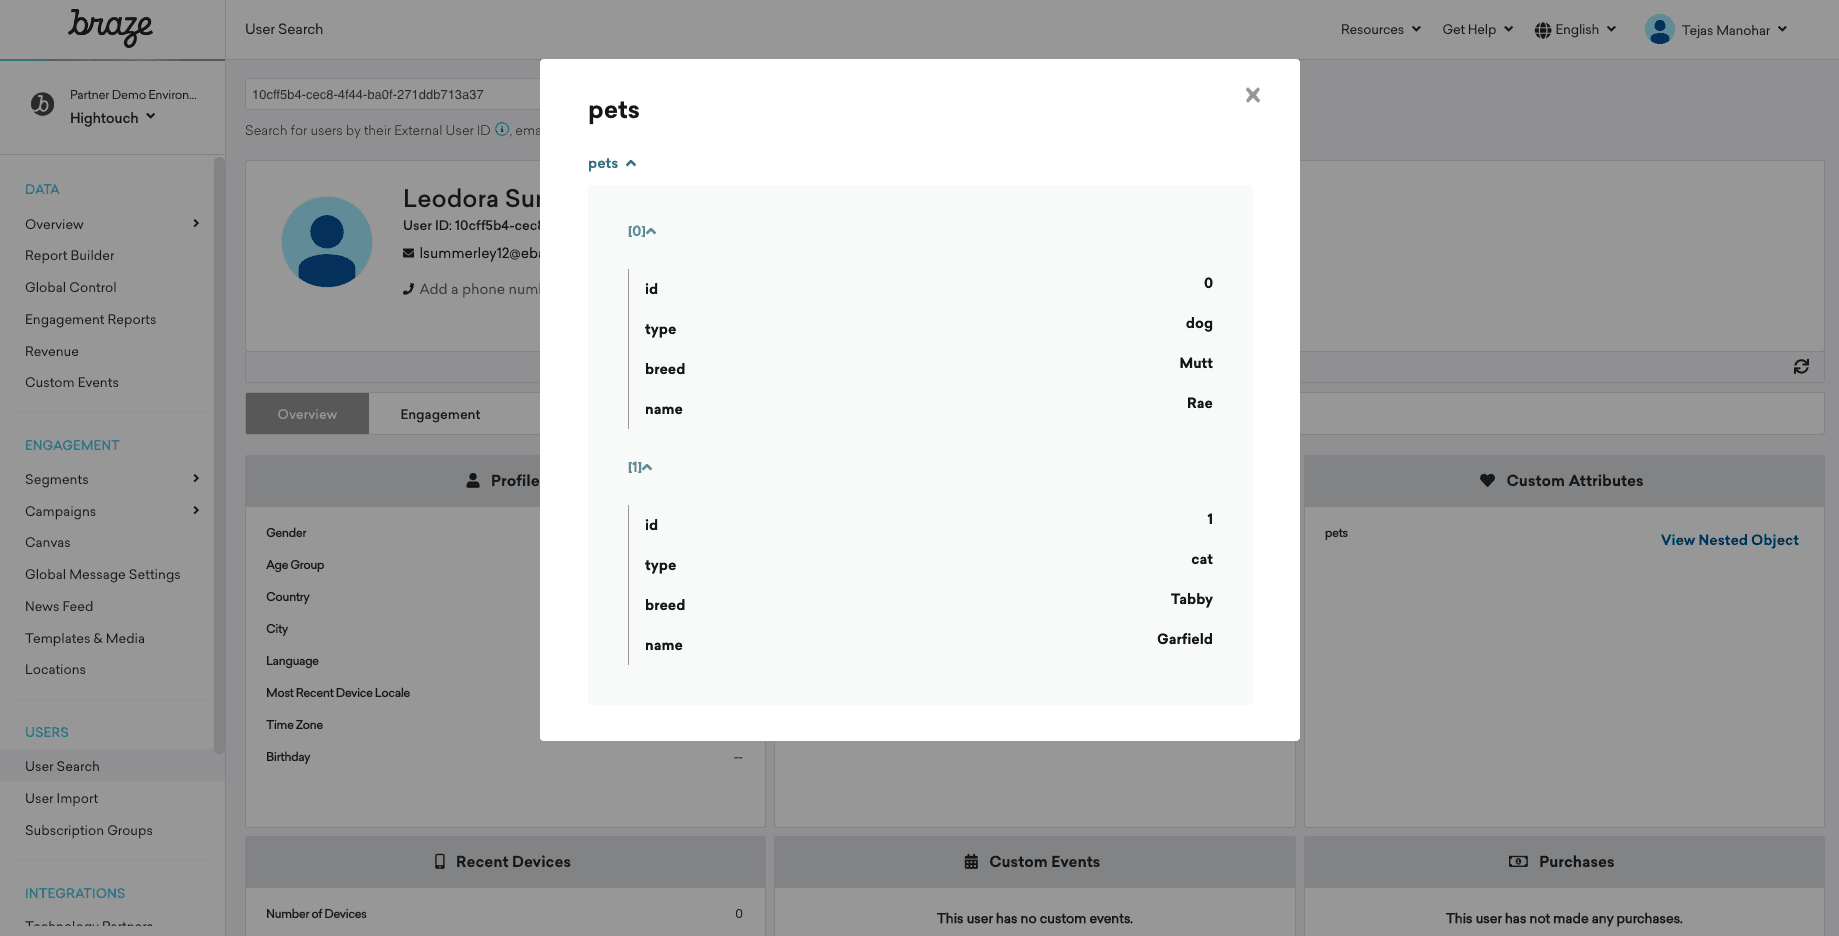Collapse the [0] array item
The image size is (1839, 936).
pyautogui.click(x=642, y=231)
